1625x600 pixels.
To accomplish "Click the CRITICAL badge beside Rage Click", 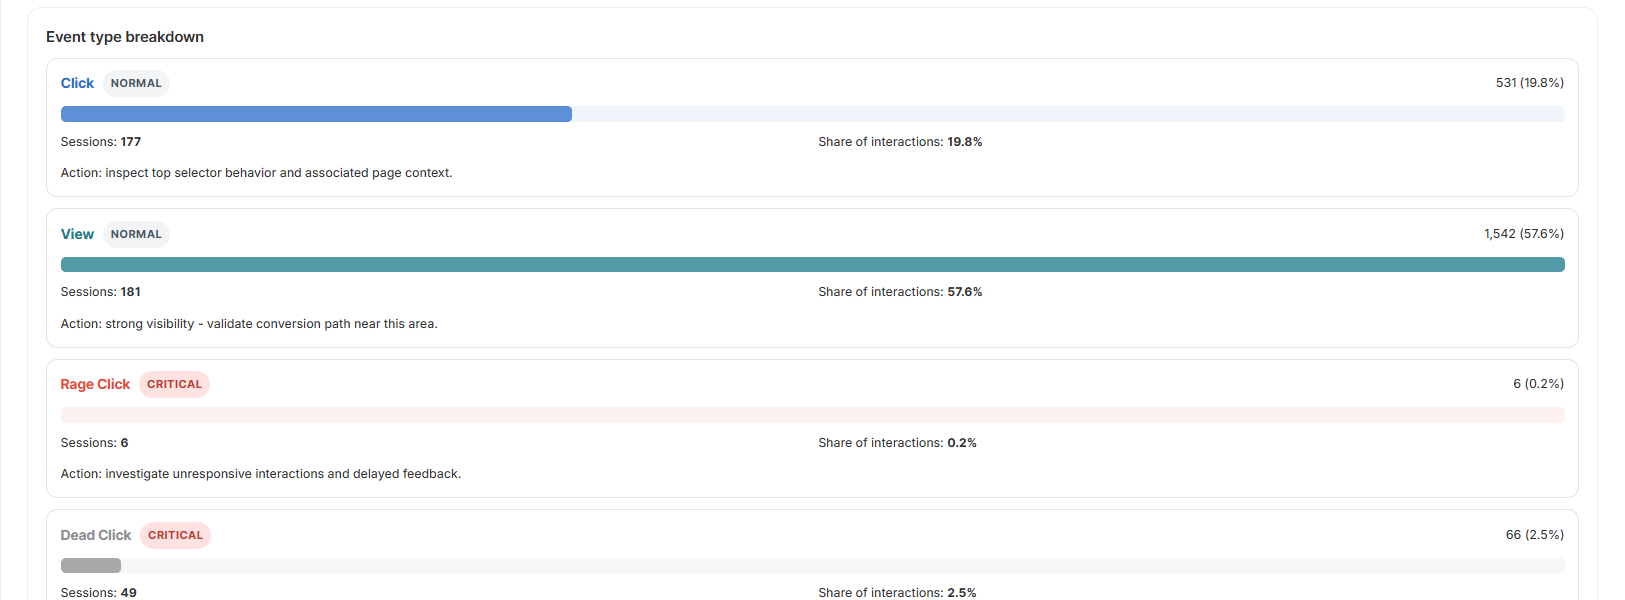I will click(x=174, y=384).
